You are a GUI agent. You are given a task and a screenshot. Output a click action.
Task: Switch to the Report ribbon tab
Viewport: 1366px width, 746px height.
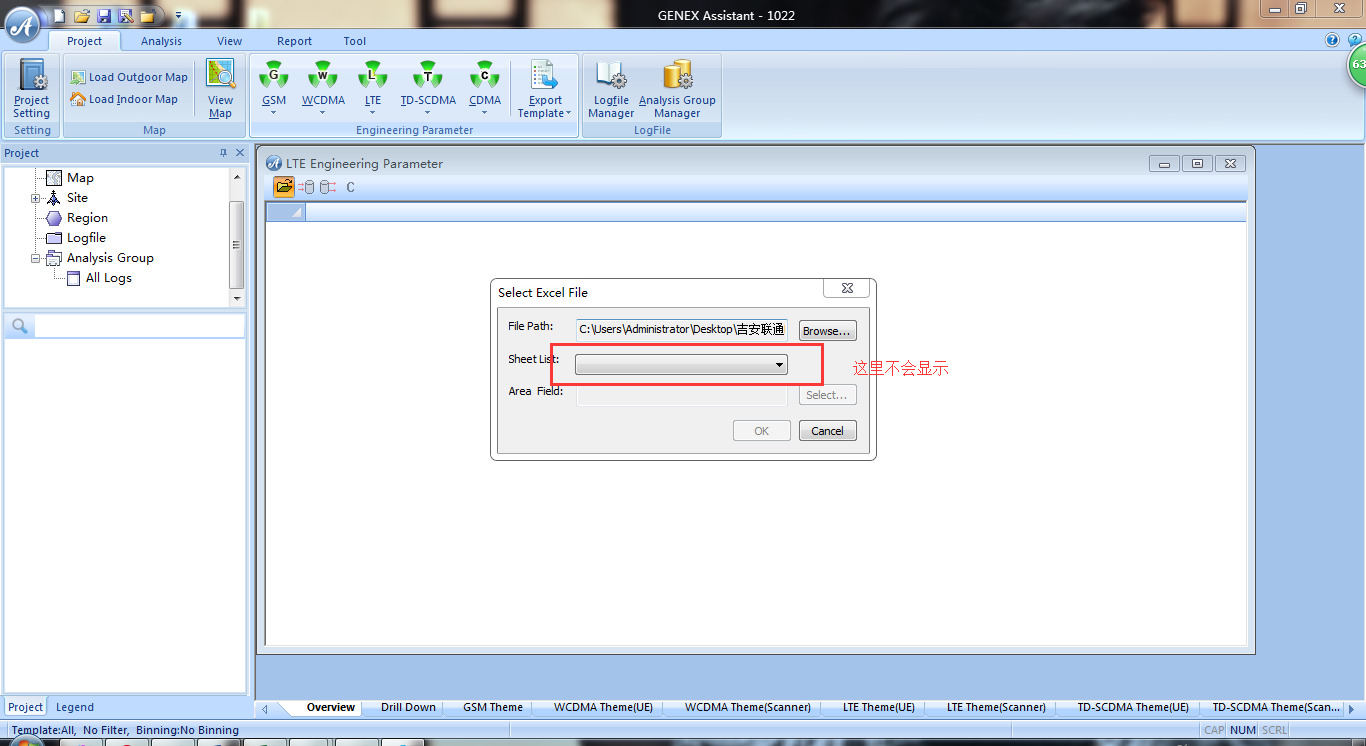pyautogui.click(x=294, y=41)
